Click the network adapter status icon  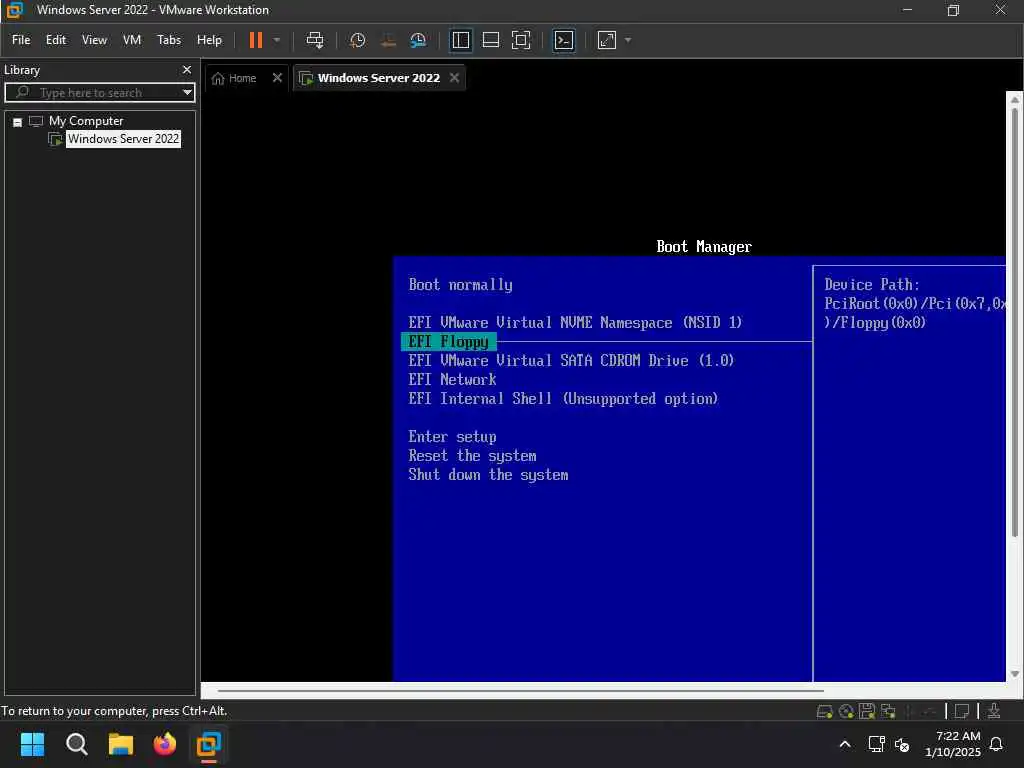click(x=888, y=711)
